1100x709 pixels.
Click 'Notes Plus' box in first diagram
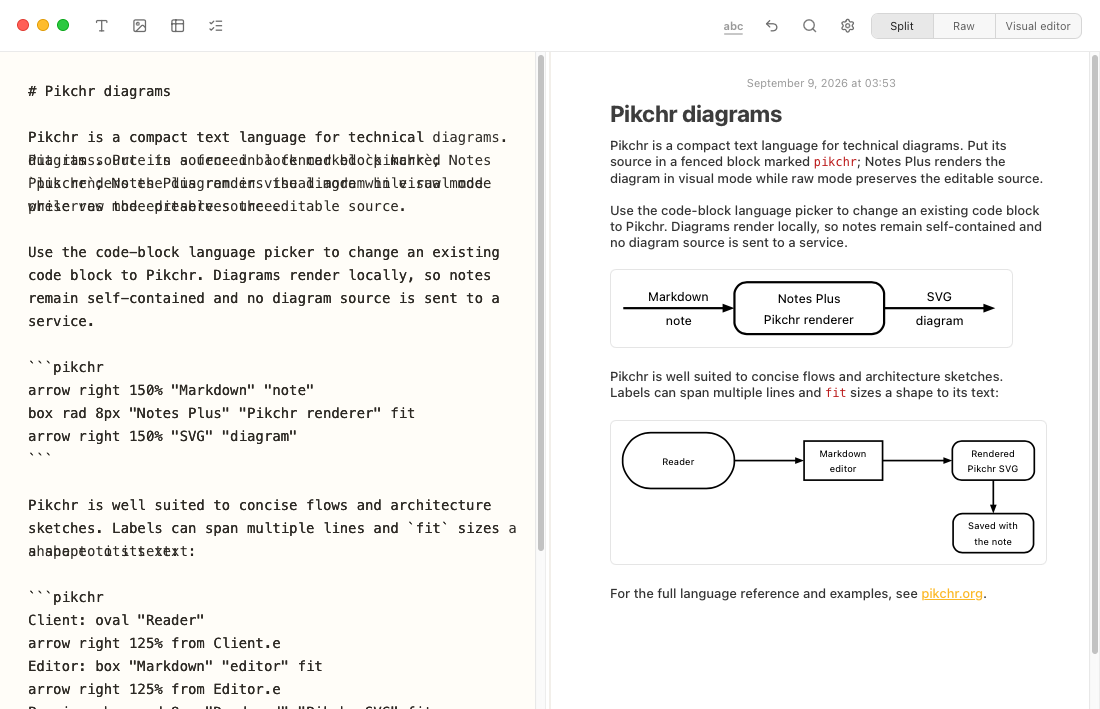(809, 309)
